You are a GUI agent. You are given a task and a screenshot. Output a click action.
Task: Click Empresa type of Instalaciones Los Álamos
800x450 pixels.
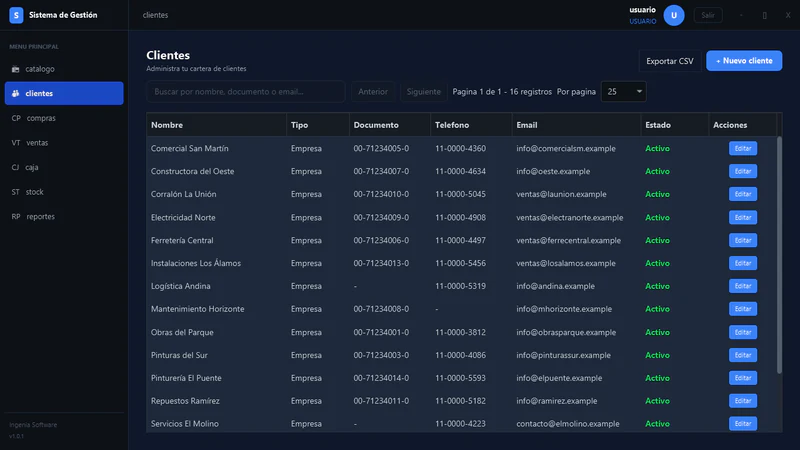(306, 263)
